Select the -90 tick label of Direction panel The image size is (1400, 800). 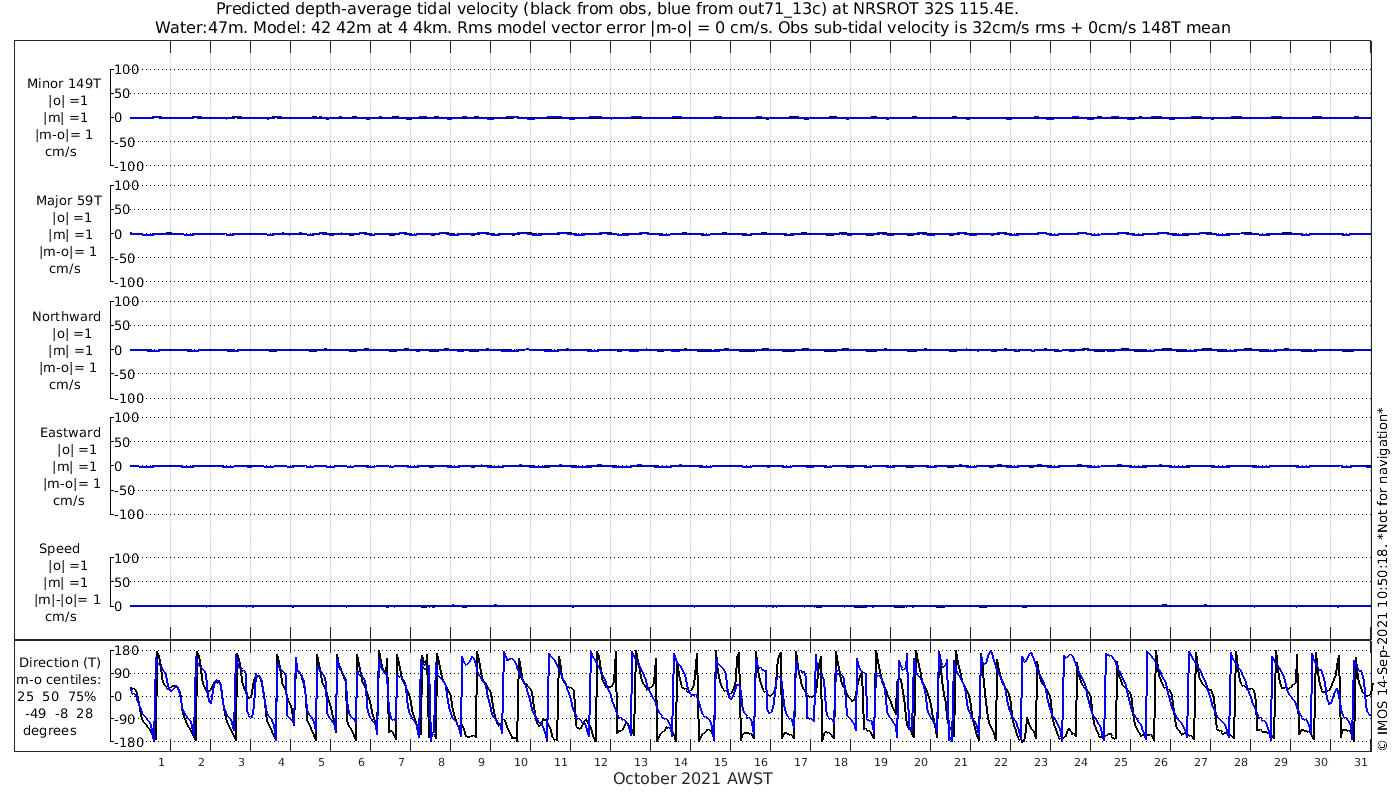(124, 719)
